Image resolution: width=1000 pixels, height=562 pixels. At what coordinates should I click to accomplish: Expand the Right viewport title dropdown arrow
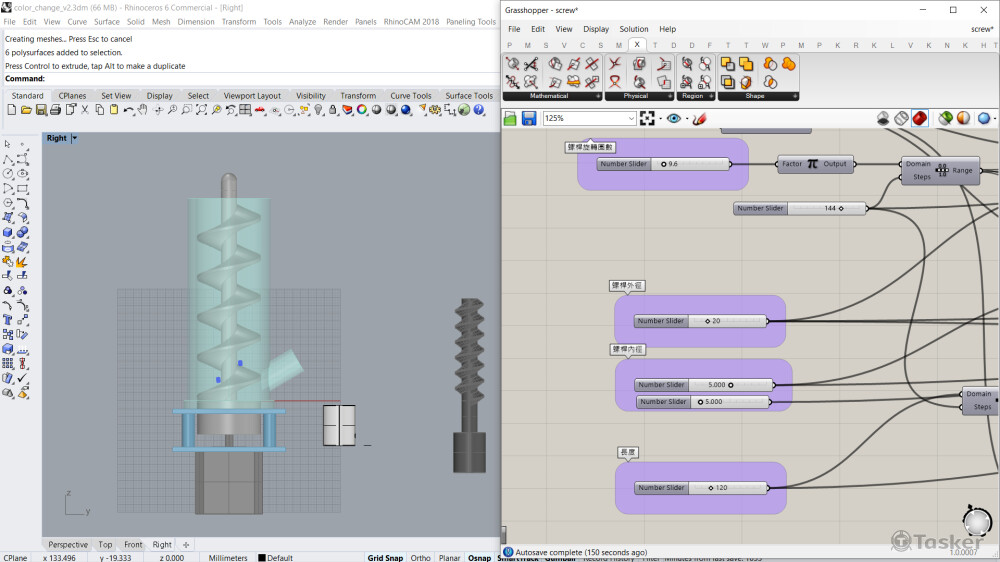click(74, 138)
